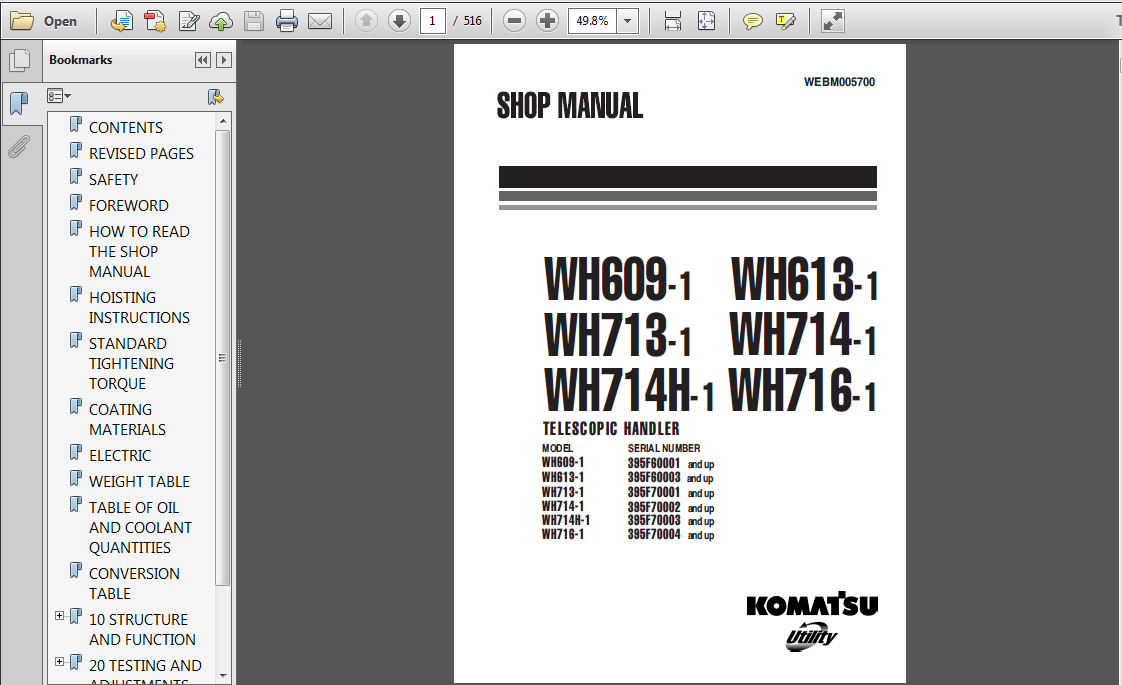The image size is (1122, 685).
Task: Click document code WEBM005700
Action: click(x=839, y=82)
